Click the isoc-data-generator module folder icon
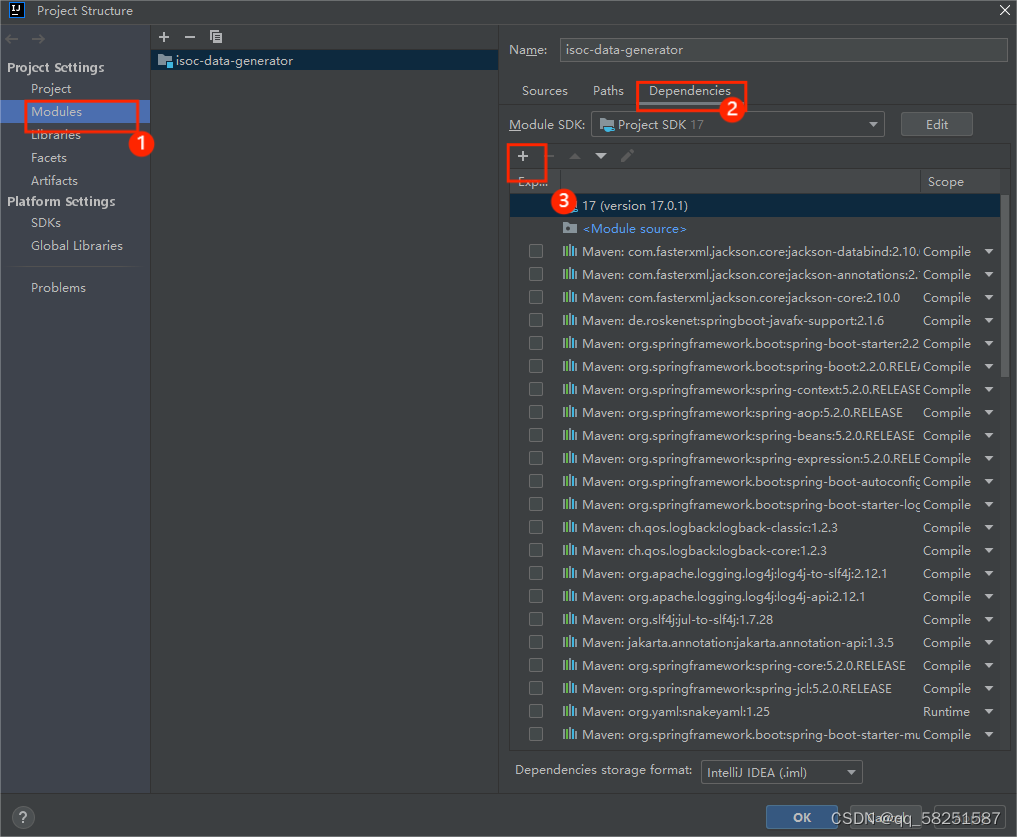Viewport: 1017px width, 837px height. 165,61
